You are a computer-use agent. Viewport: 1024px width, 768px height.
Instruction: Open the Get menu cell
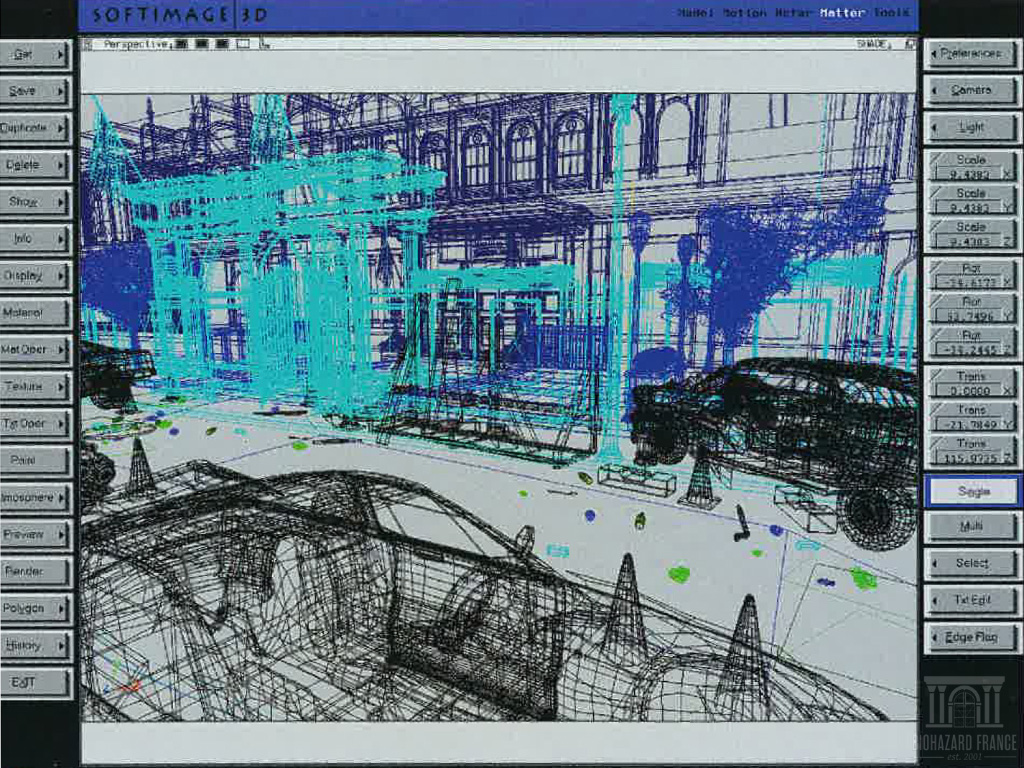[35, 55]
